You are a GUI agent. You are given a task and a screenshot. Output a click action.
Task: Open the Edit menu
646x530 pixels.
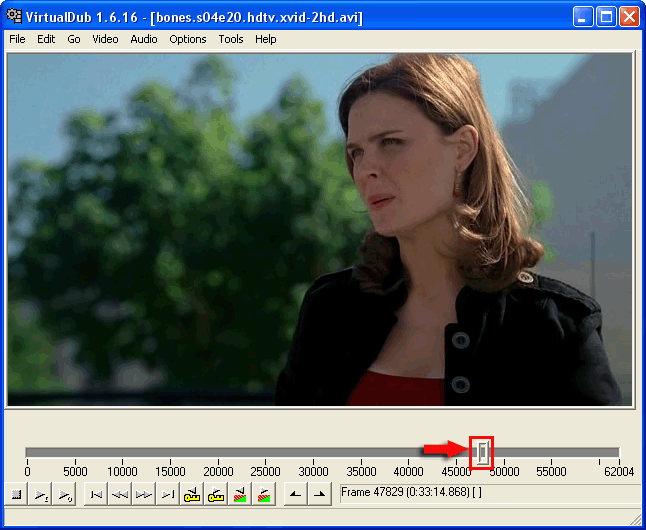(46, 39)
